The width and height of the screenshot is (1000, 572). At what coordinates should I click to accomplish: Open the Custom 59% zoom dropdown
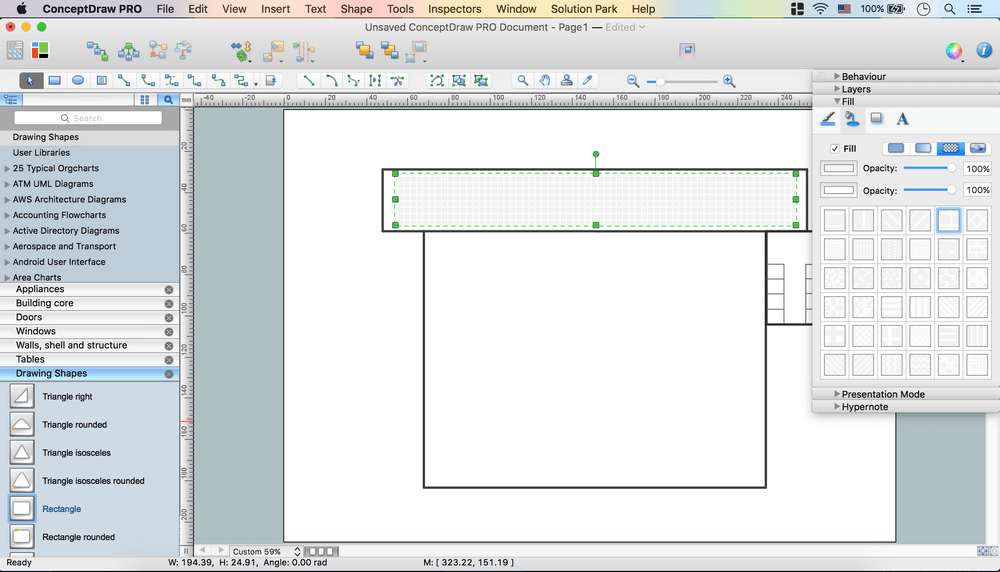point(266,551)
